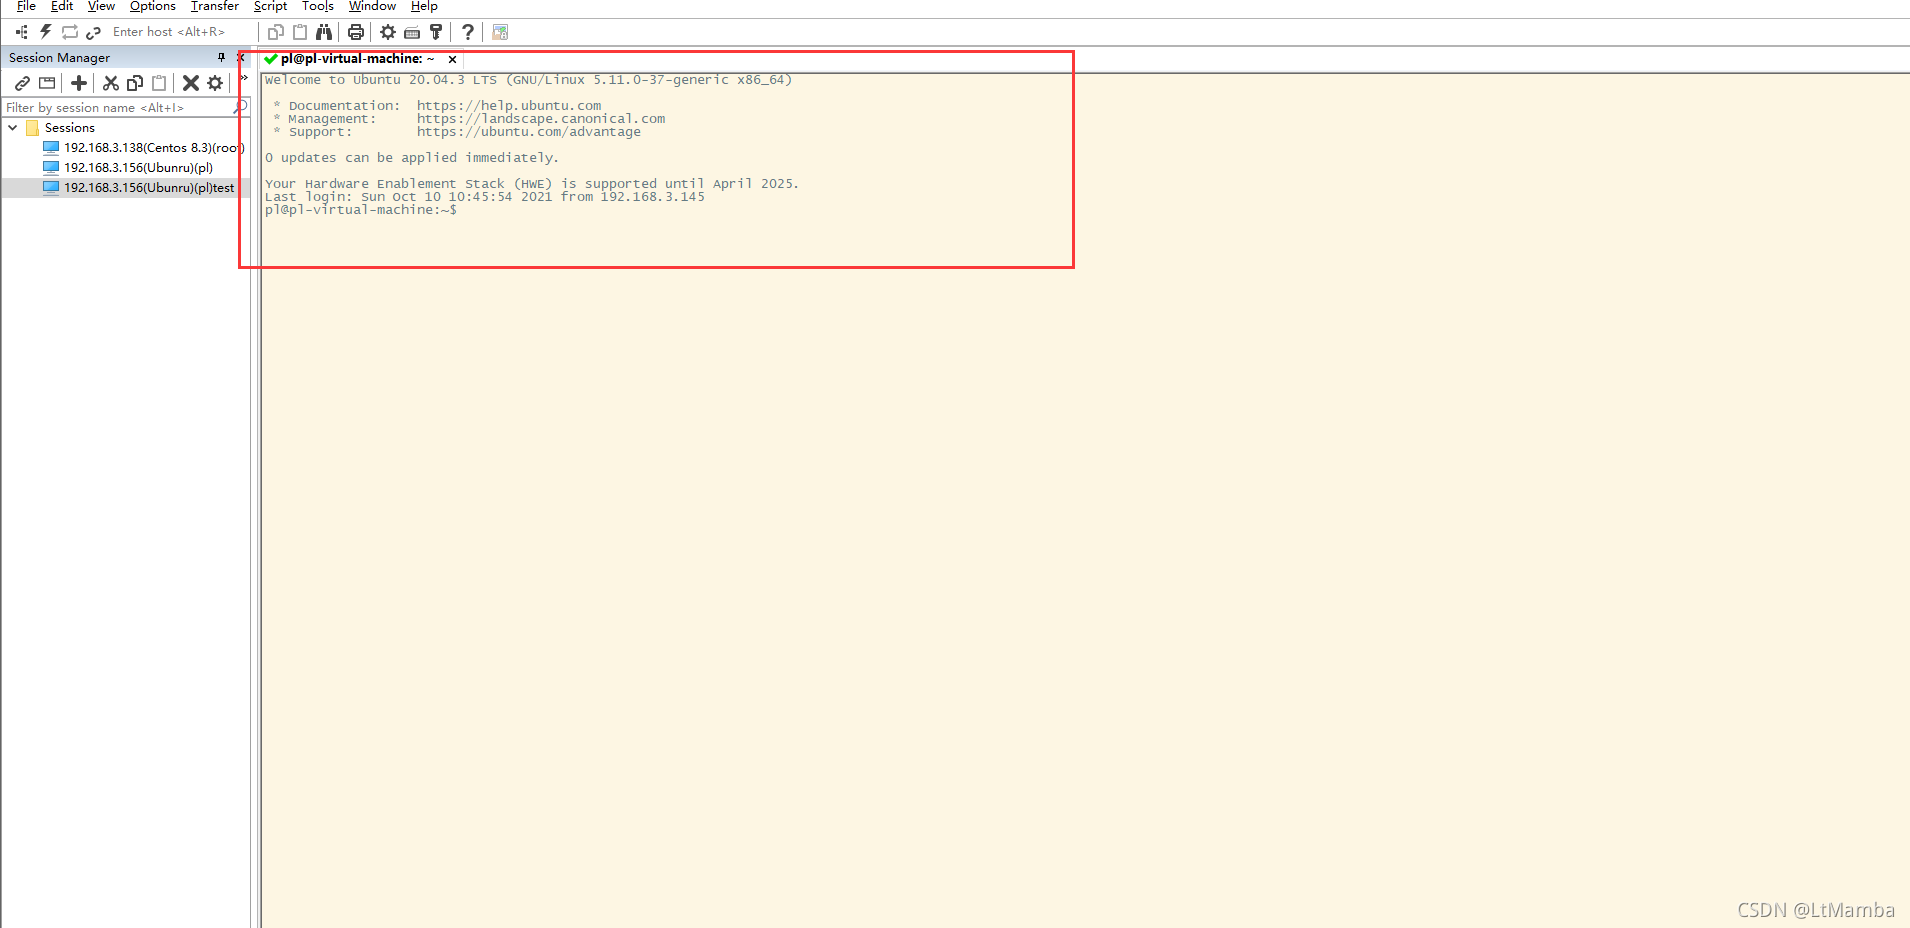Add new session with plus icon
Screen dimensions: 1910x928
pyautogui.click(x=79, y=83)
